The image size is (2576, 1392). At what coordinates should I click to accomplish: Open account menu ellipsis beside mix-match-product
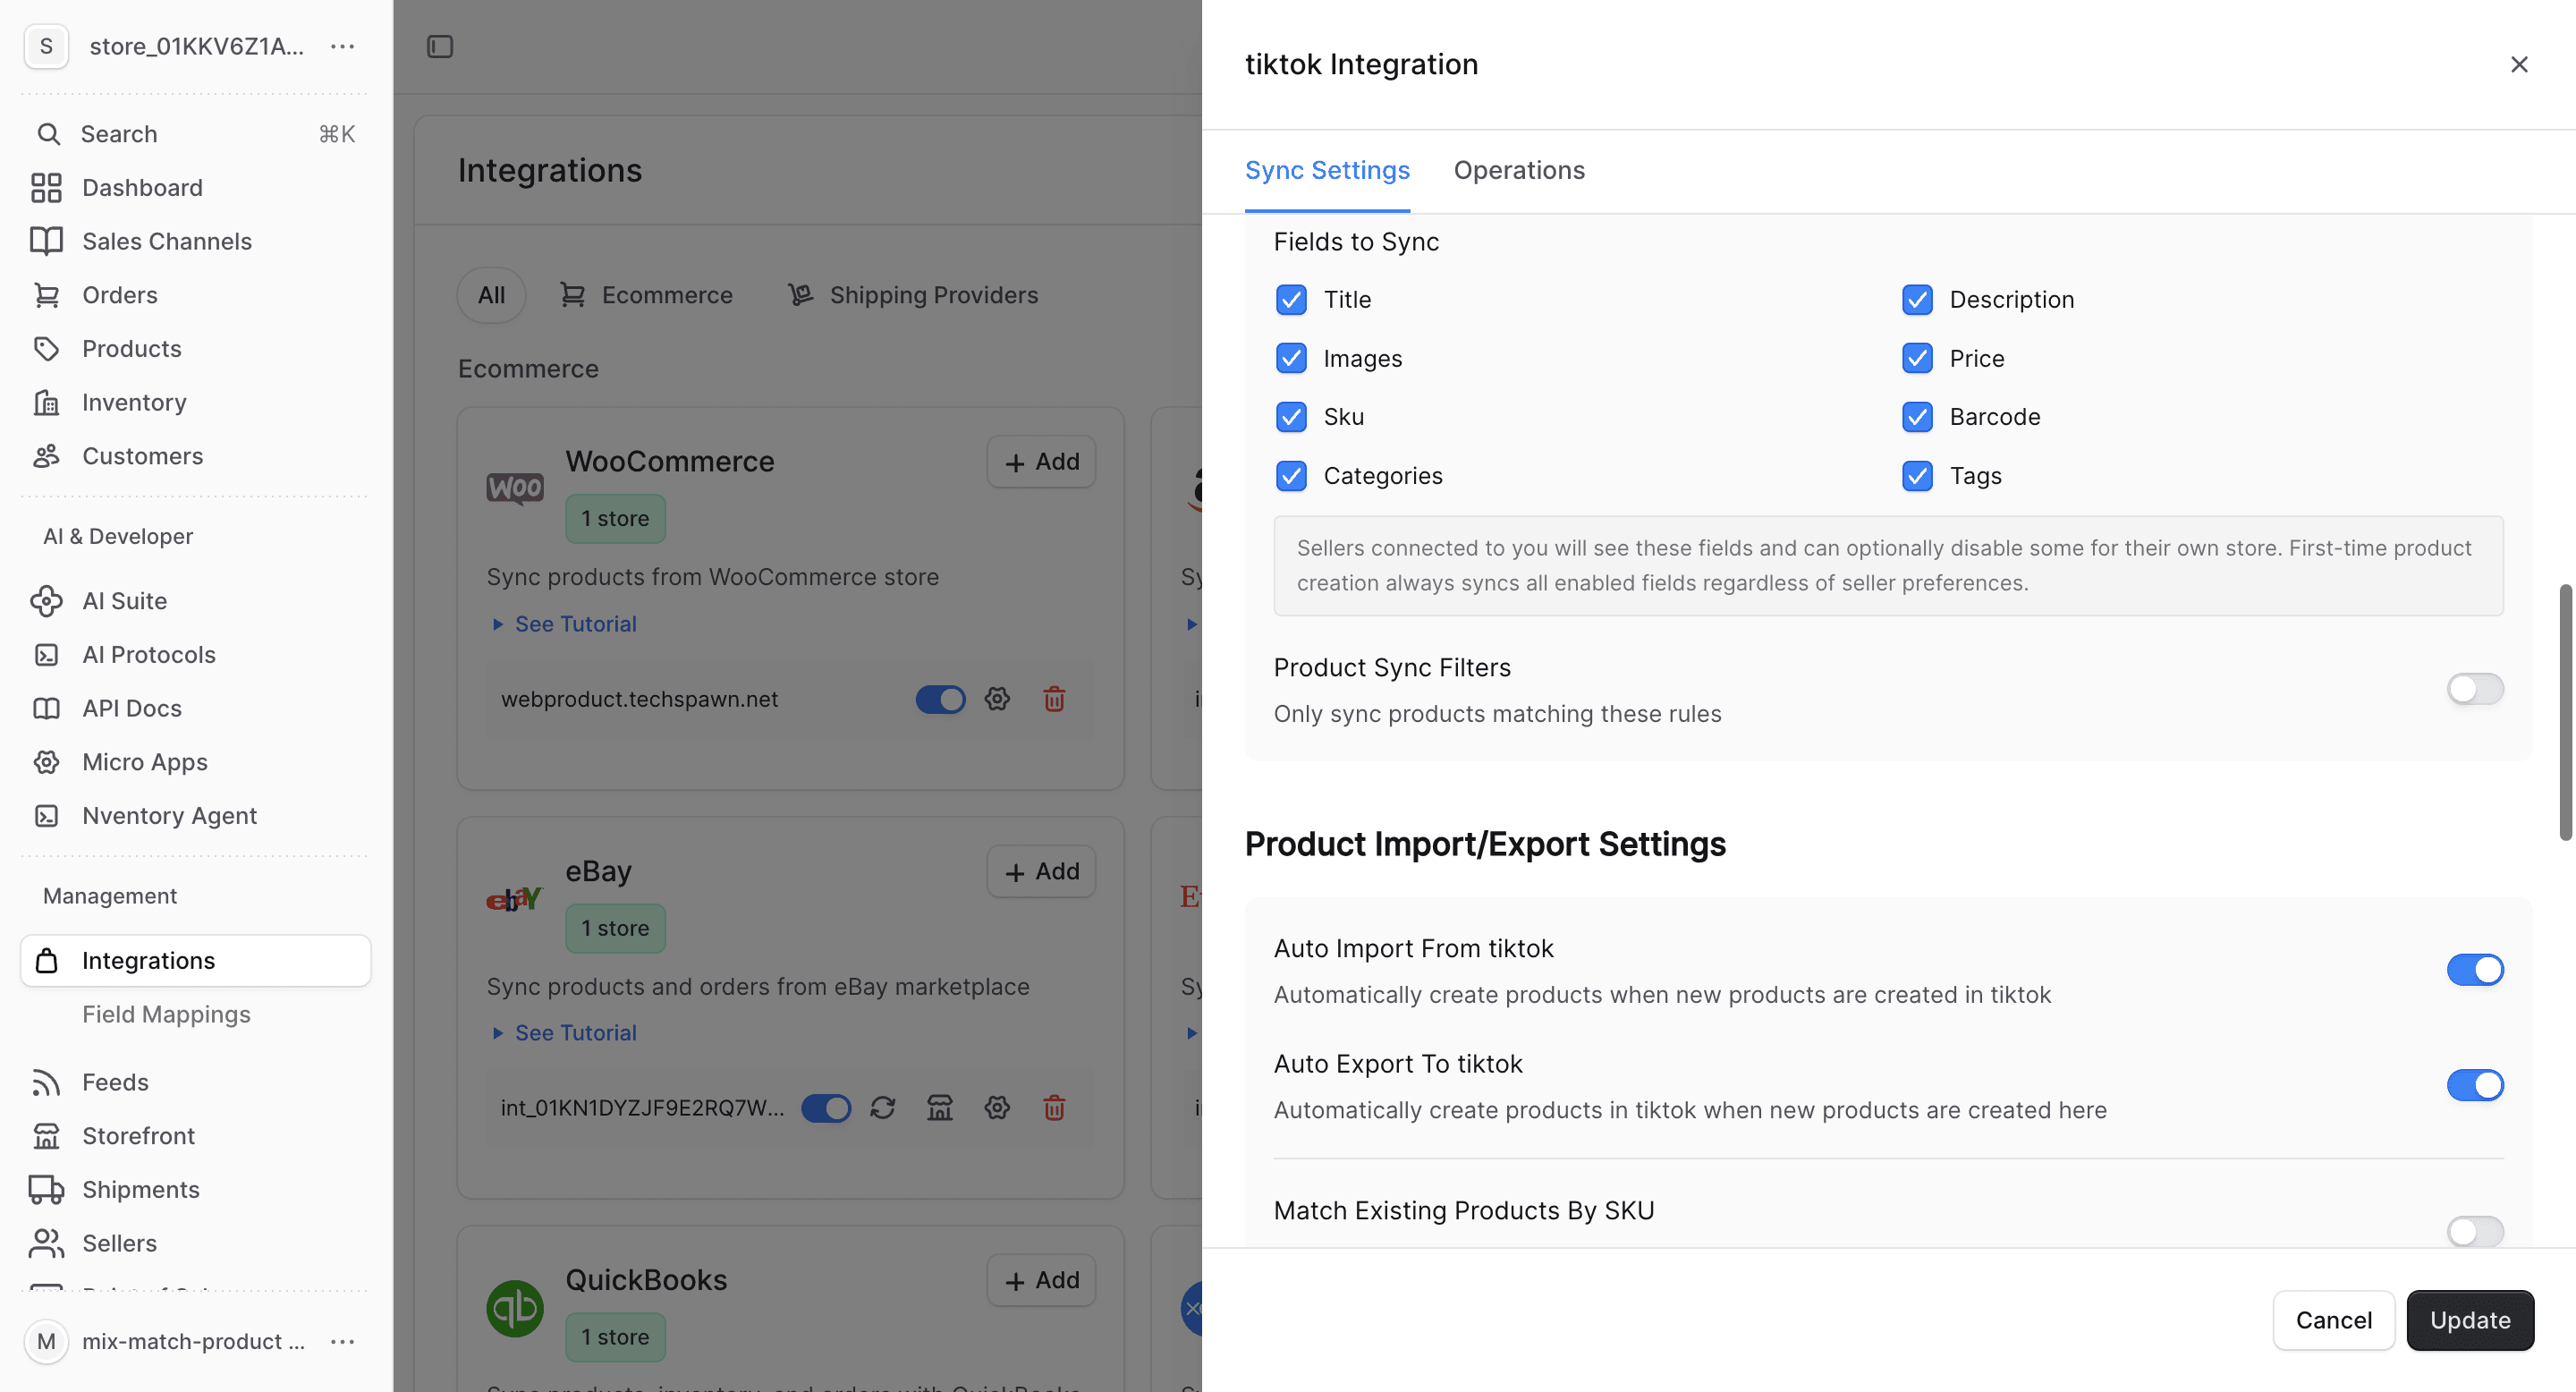tap(343, 1342)
